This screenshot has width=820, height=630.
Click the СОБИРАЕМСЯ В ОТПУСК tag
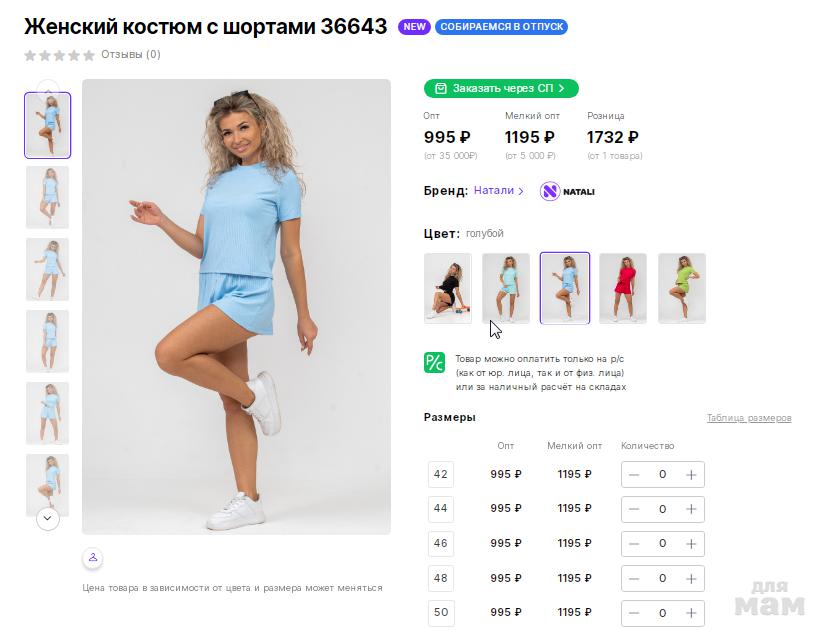click(501, 27)
